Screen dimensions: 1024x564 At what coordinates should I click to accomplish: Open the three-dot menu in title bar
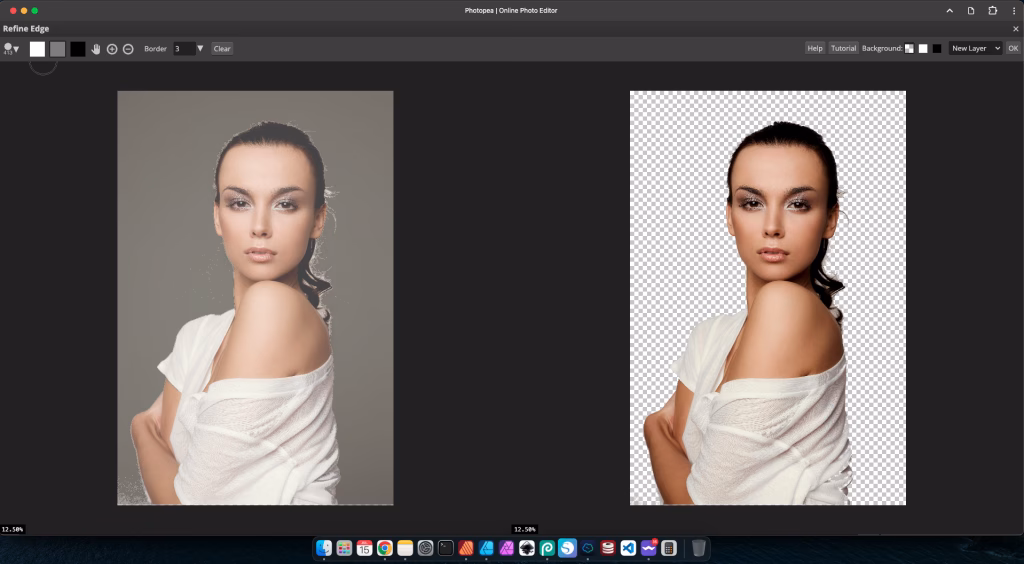[x=1014, y=10]
